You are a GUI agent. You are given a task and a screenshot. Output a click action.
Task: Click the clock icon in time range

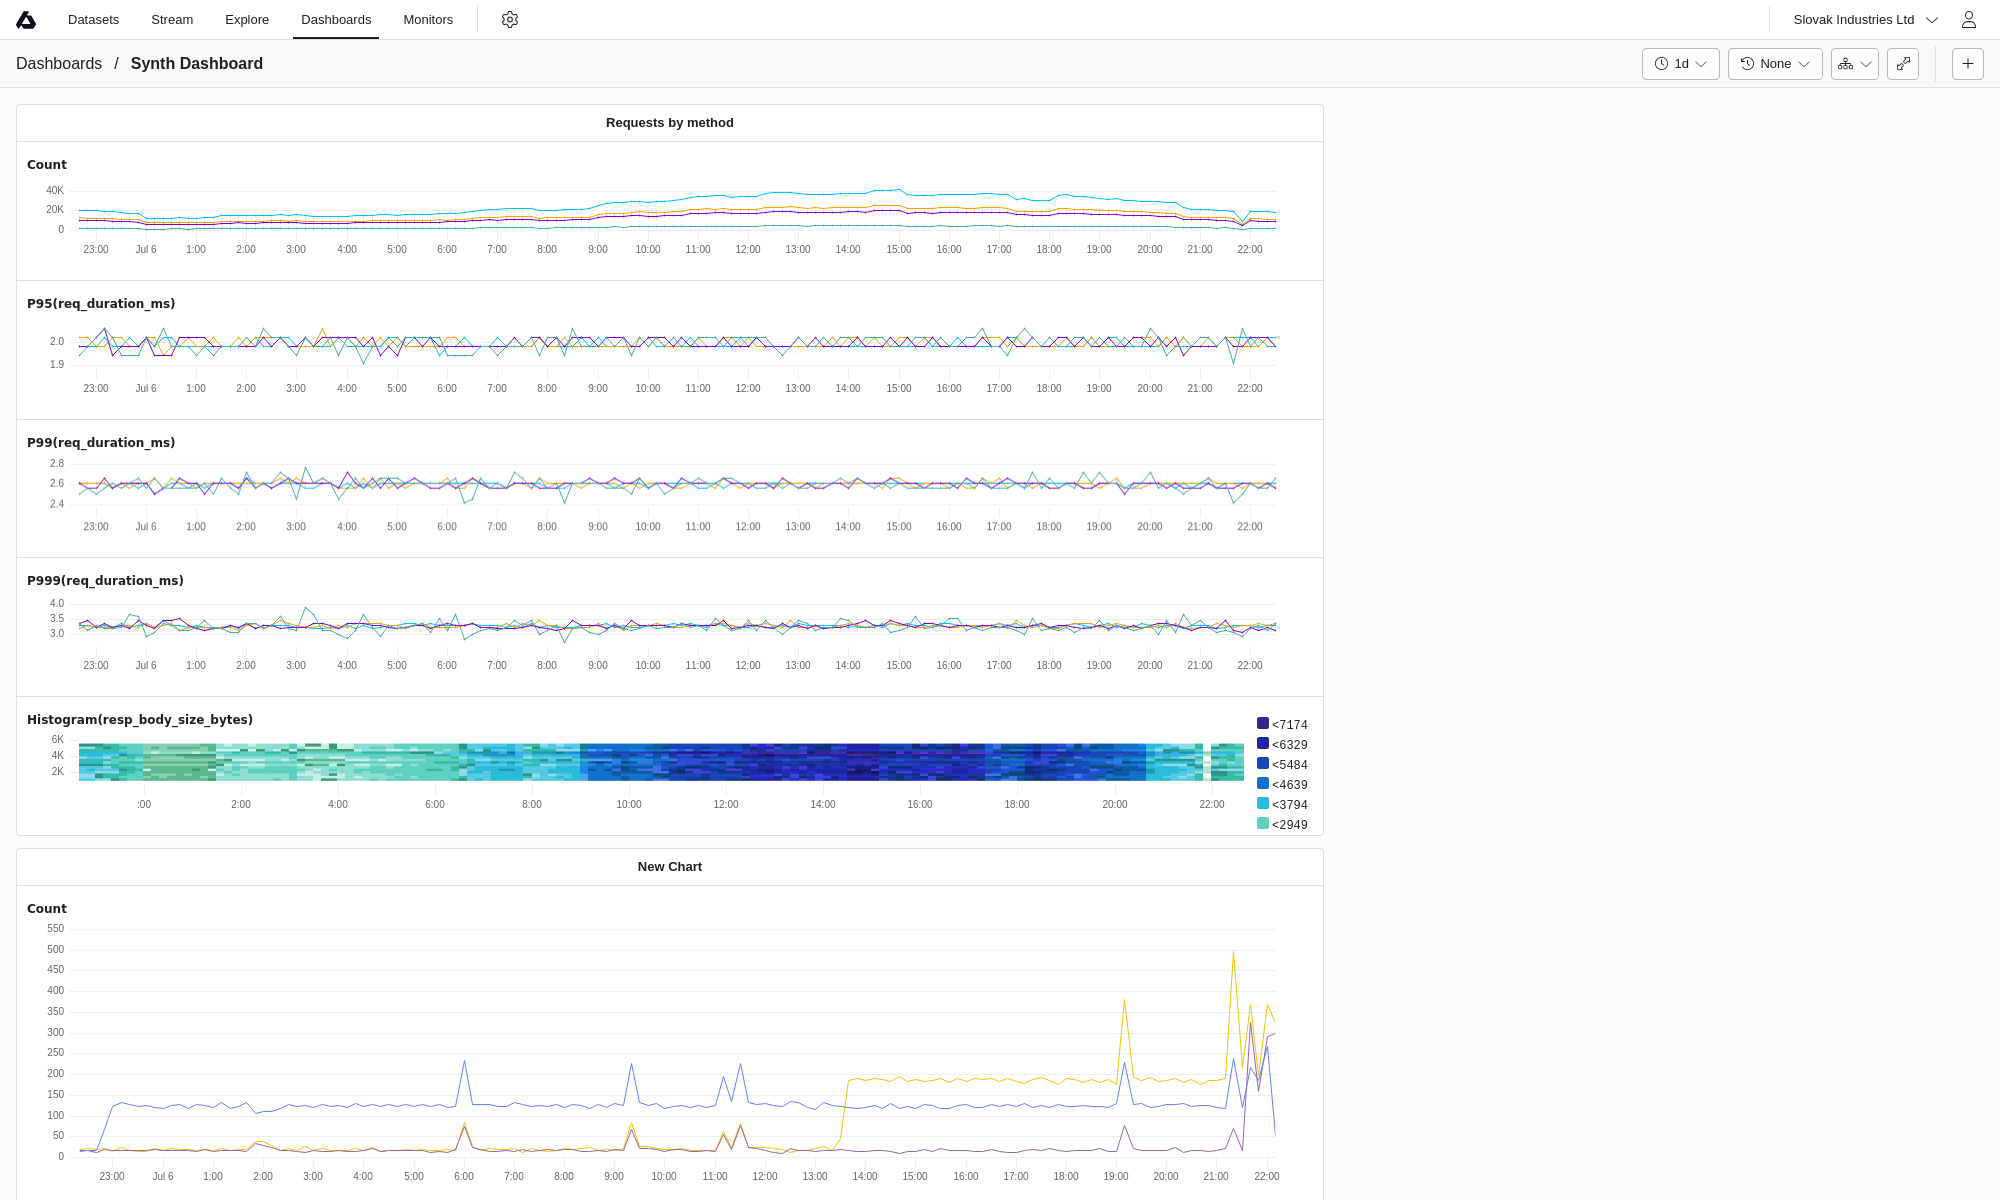tap(1661, 64)
